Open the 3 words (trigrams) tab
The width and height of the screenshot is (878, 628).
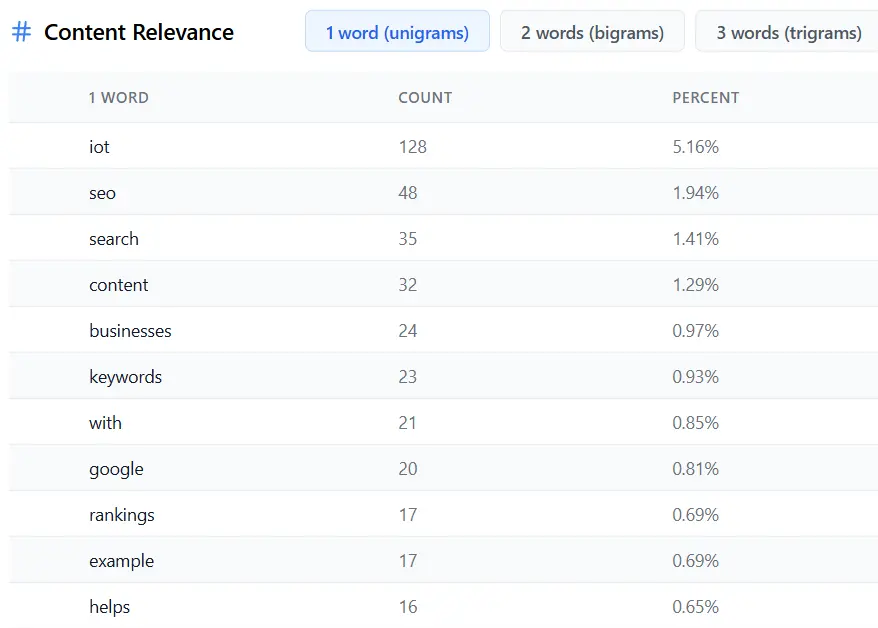pos(788,31)
